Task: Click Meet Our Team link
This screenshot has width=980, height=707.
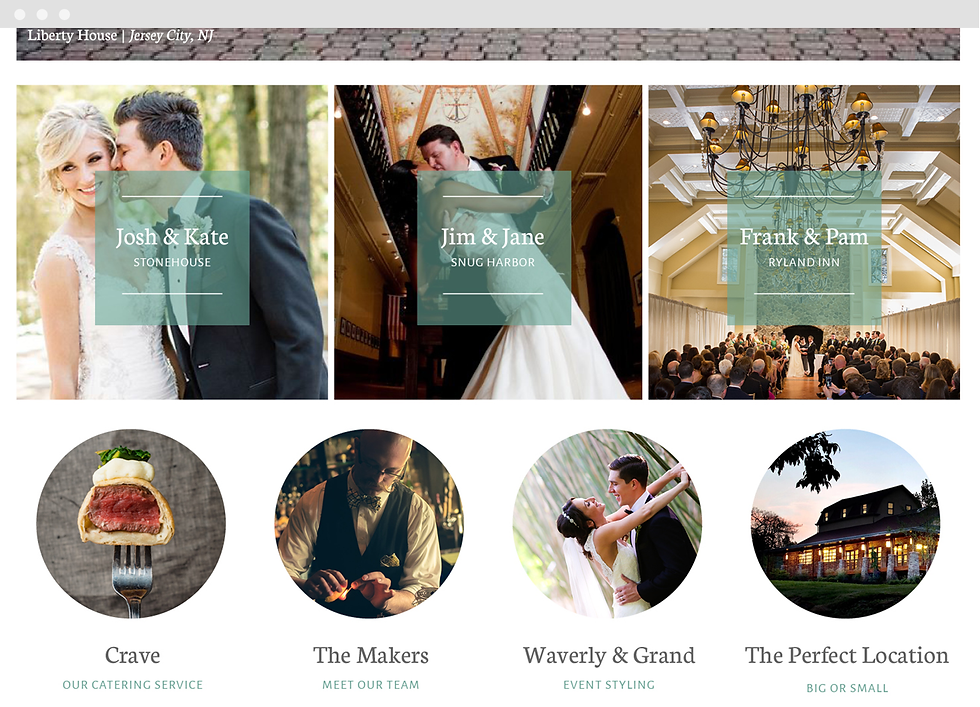Action: click(371, 685)
